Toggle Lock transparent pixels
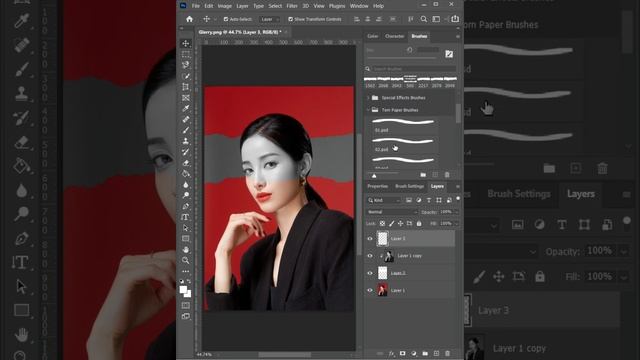Viewport: 640px width, 360px height. coord(382,223)
